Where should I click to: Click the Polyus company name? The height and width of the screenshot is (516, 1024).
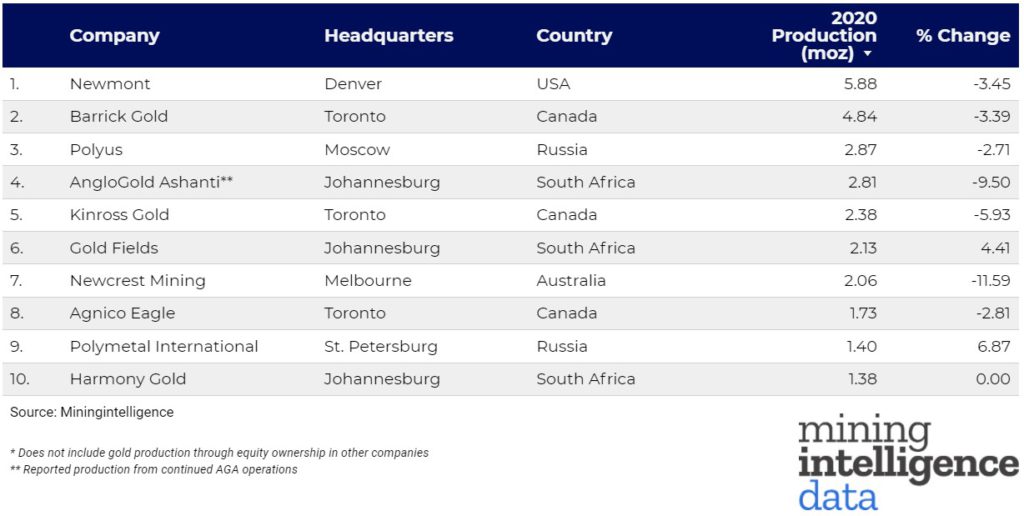point(96,150)
